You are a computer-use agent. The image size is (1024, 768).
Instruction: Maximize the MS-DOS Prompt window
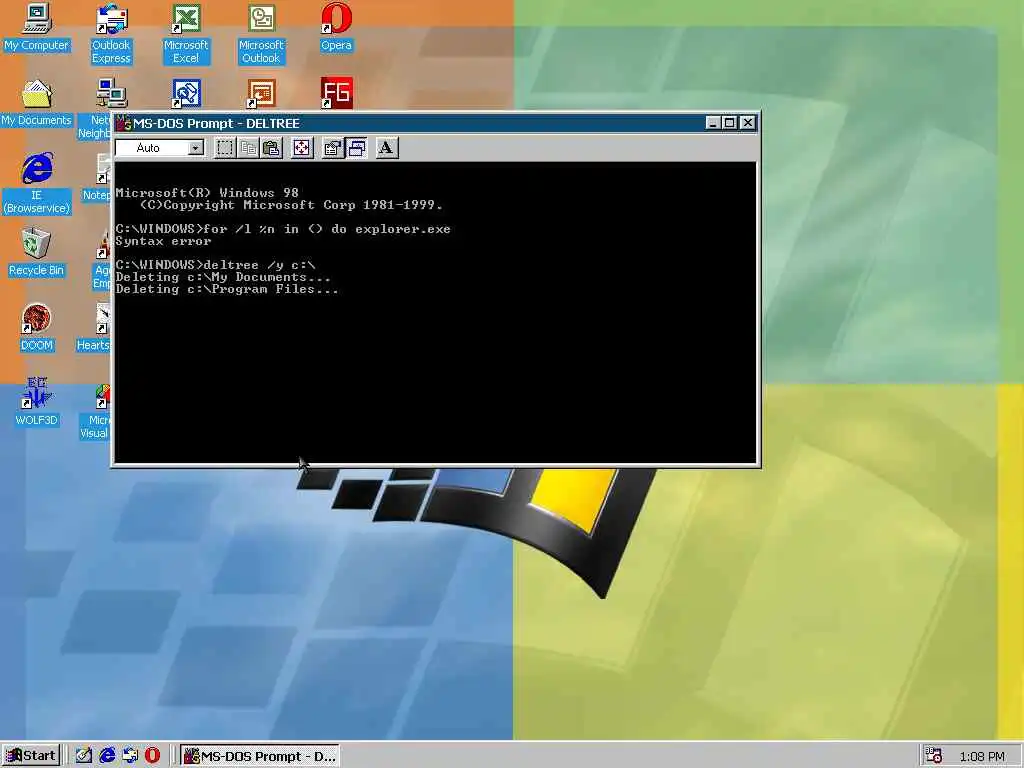point(729,123)
